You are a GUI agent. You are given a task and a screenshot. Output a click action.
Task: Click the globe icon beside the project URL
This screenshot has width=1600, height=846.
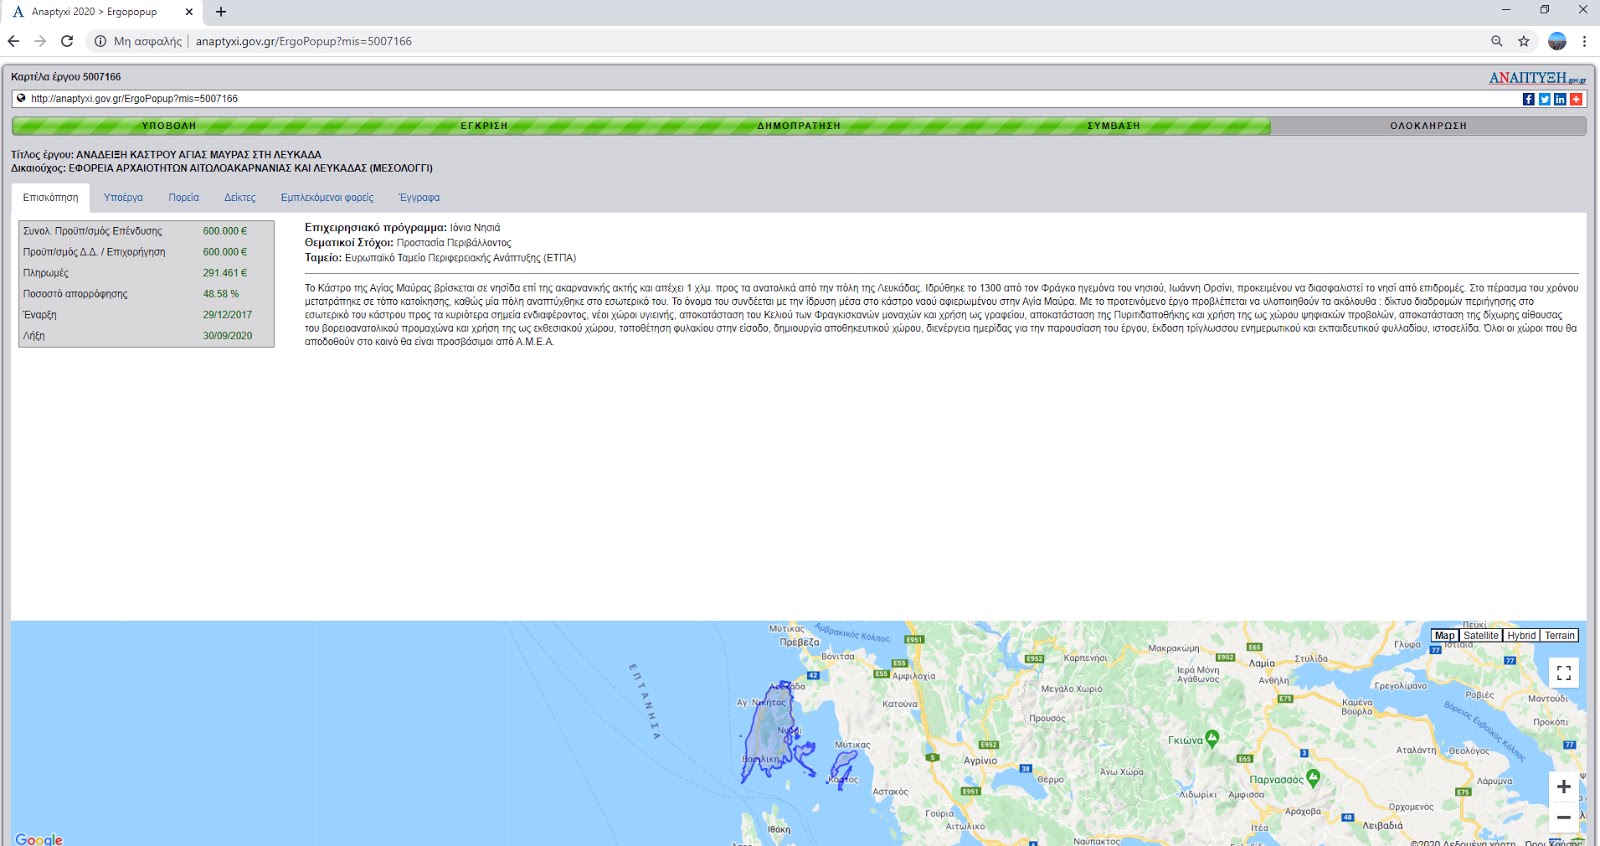point(21,99)
